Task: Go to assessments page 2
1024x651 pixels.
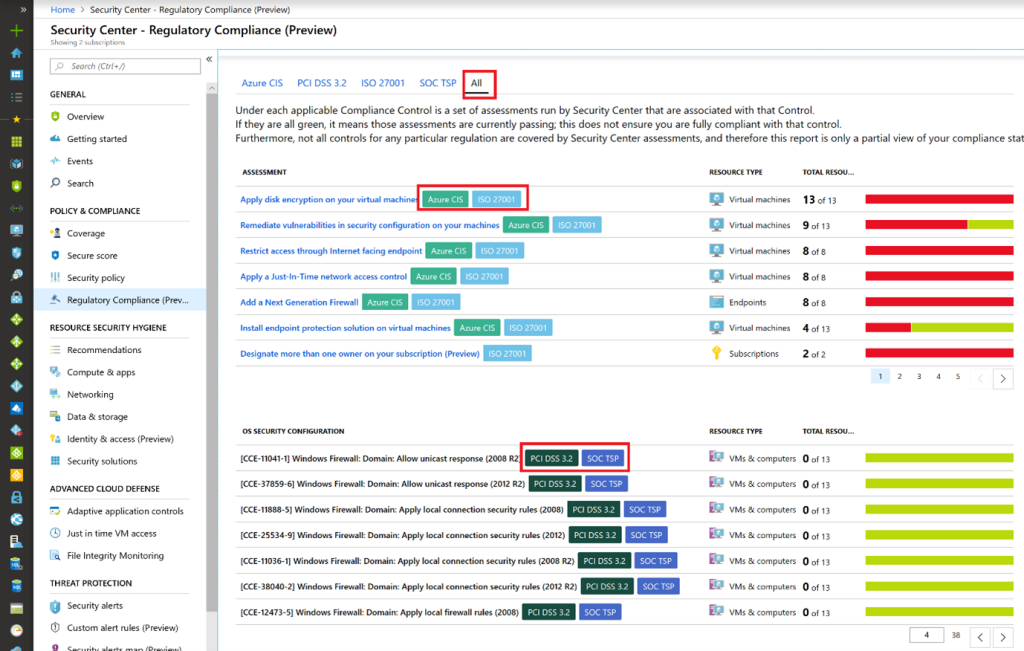Action: coord(899,376)
